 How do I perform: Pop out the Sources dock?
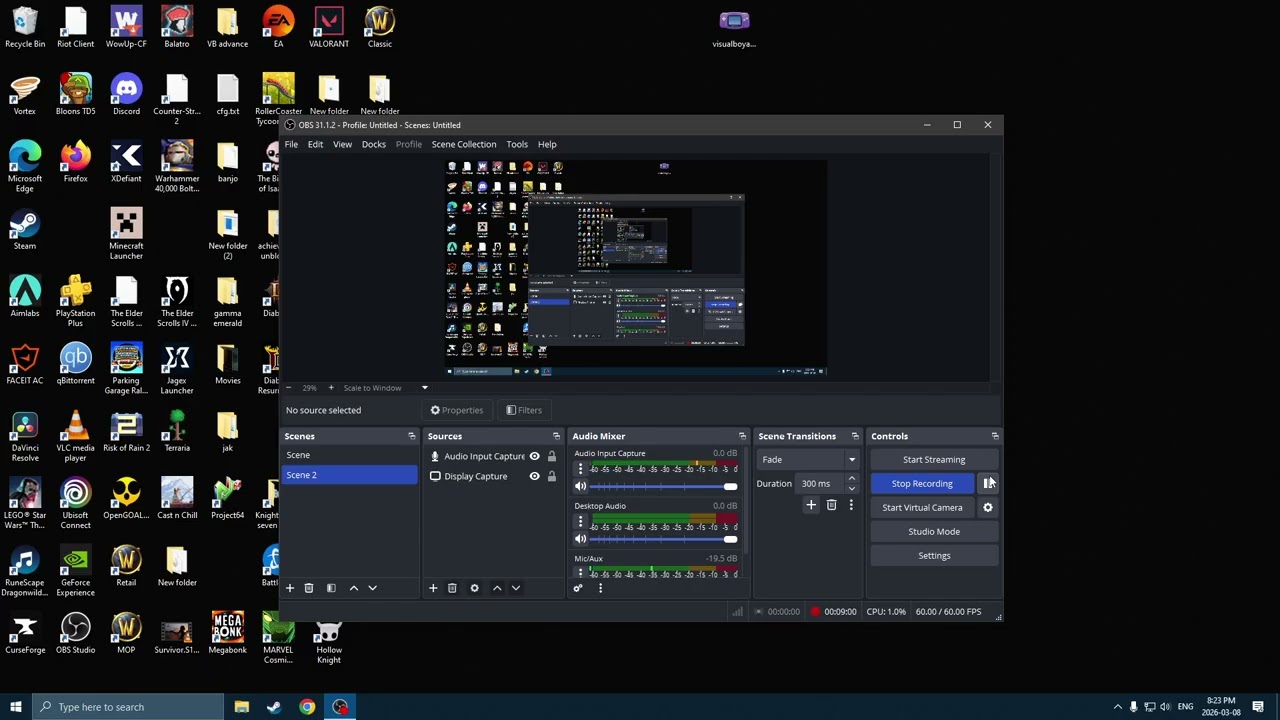pyautogui.click(x=556, y=436)
